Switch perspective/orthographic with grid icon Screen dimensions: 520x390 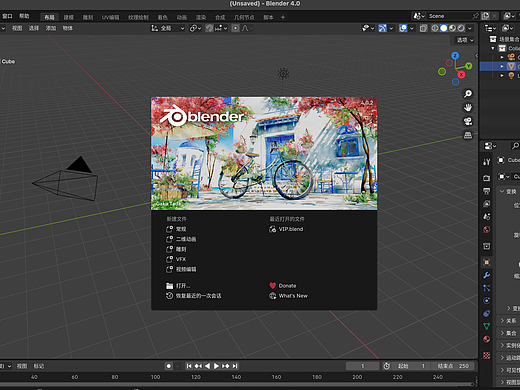coord(468,135)
